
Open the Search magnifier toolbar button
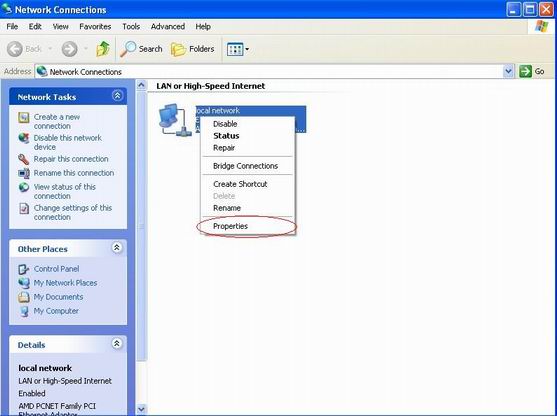(141, 49)
